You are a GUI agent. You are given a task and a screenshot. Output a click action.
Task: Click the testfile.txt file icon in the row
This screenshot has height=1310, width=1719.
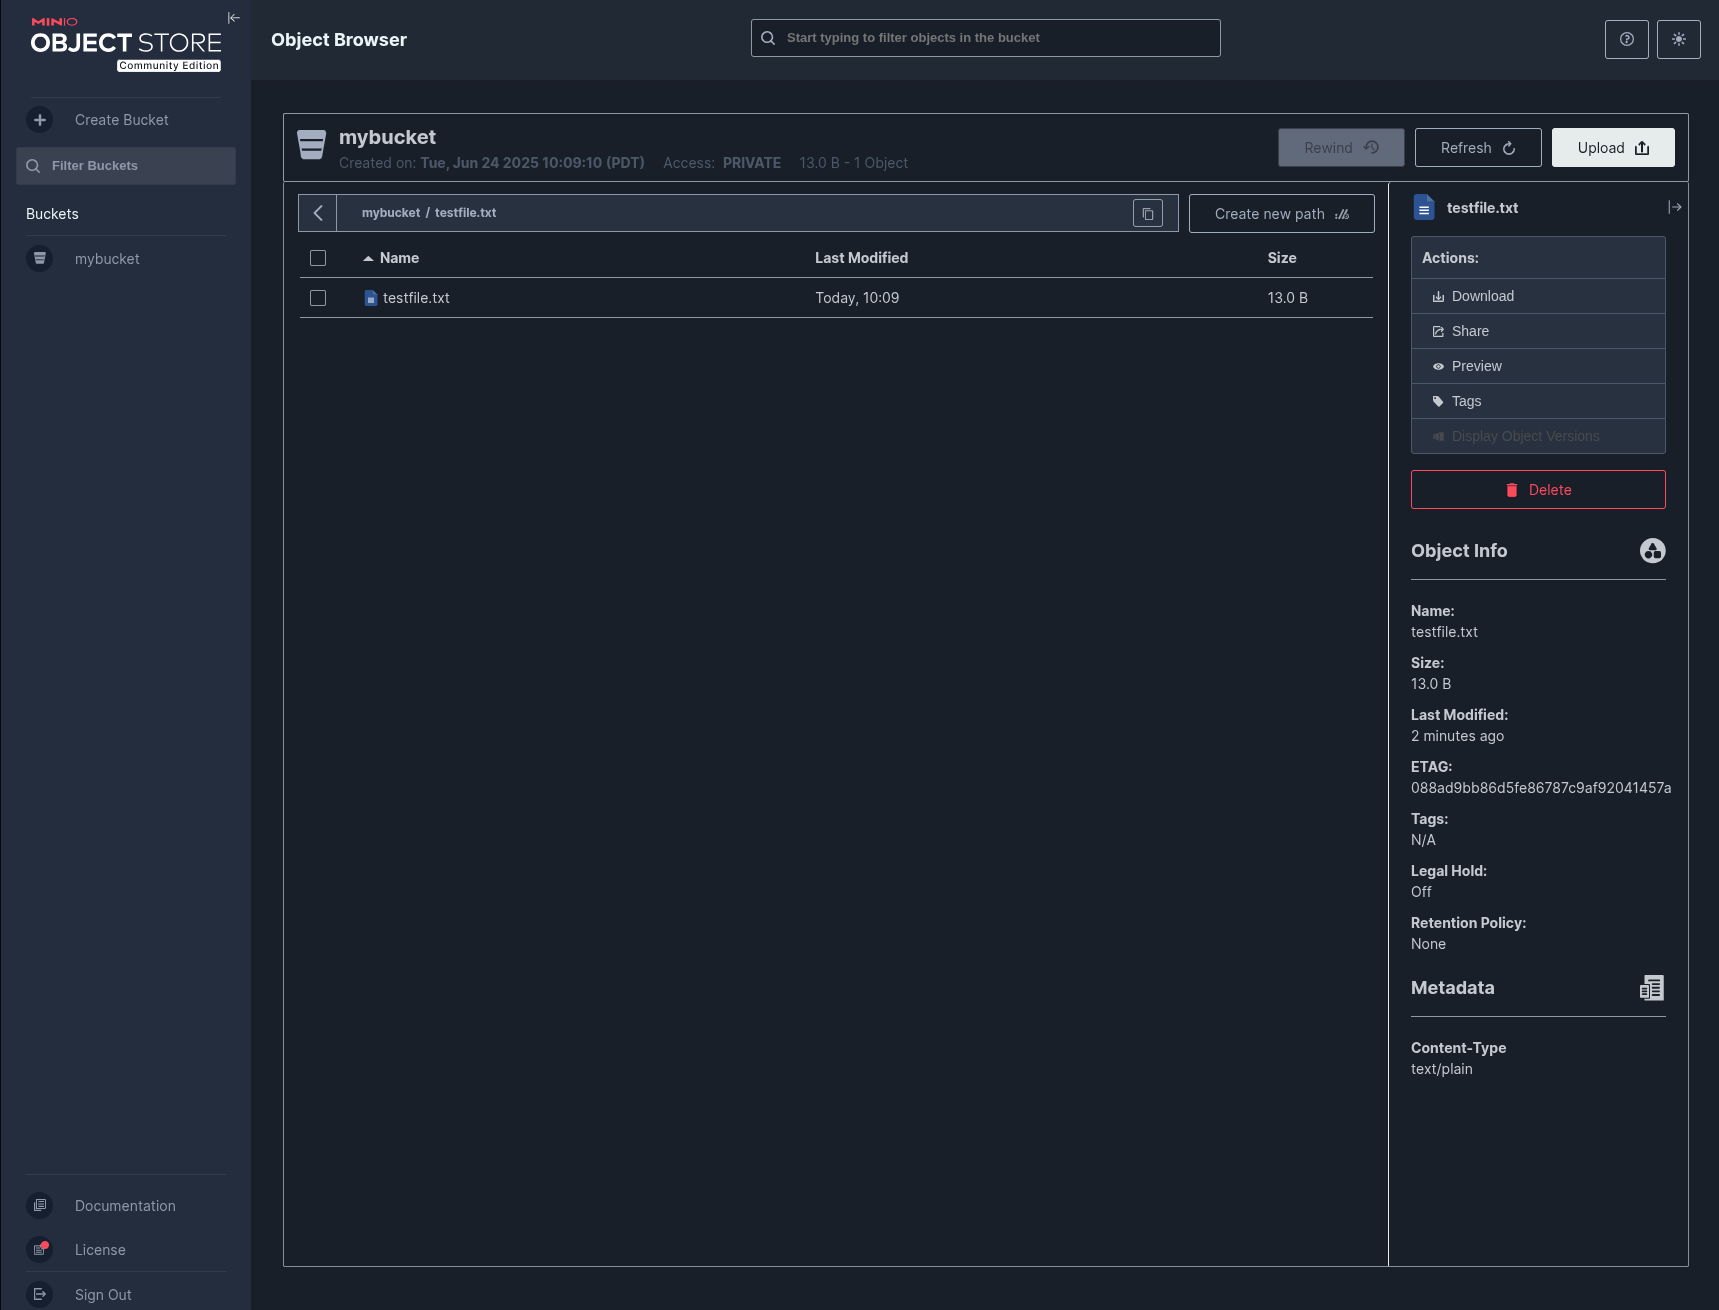371,298
